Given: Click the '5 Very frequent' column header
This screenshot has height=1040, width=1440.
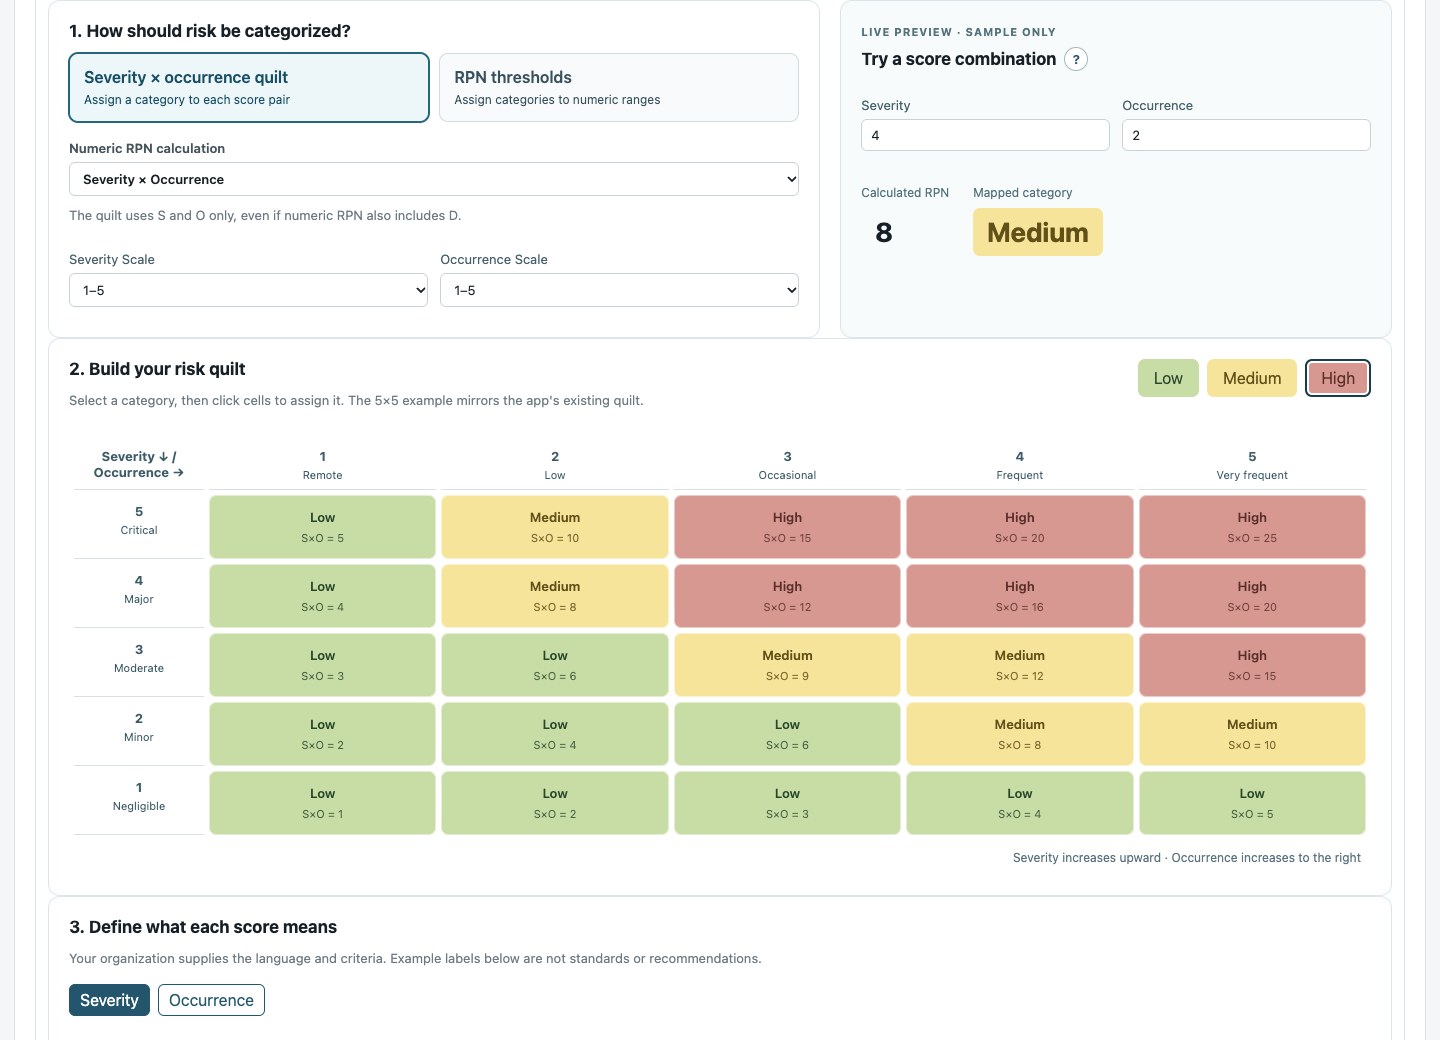Looking at the screenshot, I should pos(1252,465).
